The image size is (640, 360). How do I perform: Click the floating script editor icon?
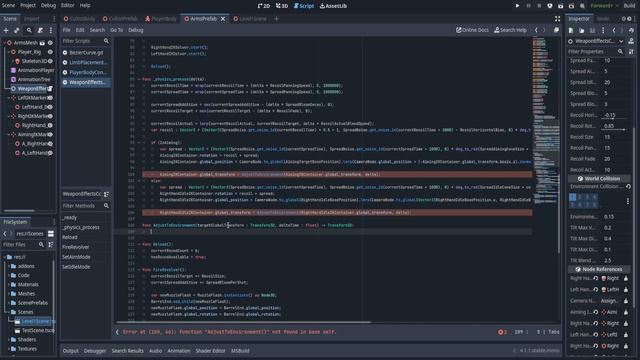[556, 30]
